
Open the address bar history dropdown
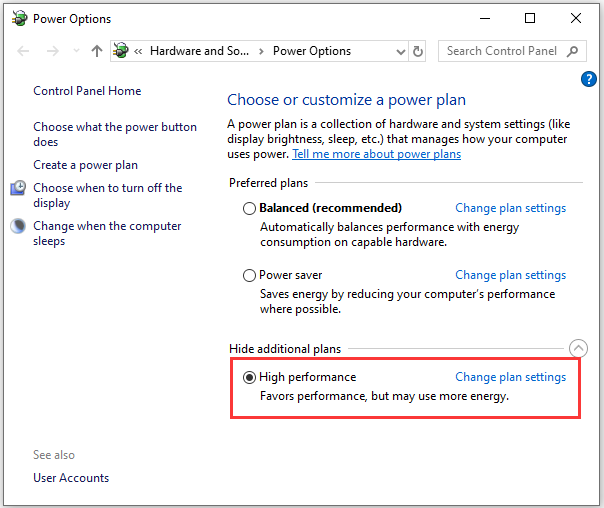401,52
